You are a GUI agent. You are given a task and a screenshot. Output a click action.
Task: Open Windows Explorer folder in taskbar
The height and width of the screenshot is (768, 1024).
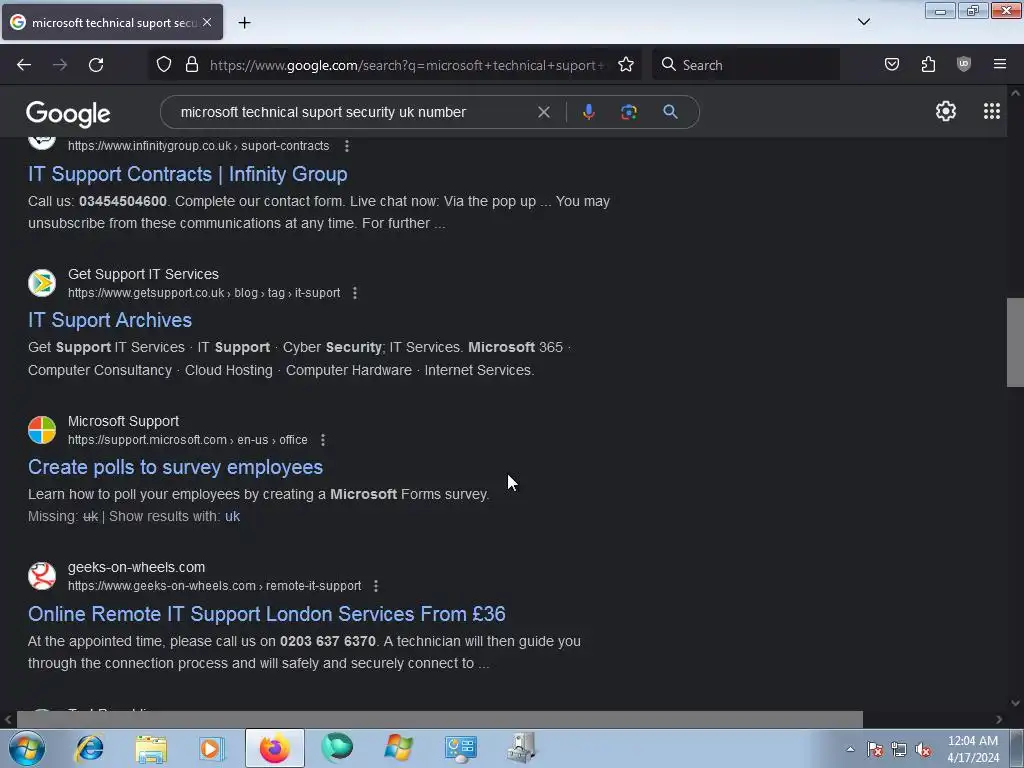pyautogui.click(x=151, y=748)
